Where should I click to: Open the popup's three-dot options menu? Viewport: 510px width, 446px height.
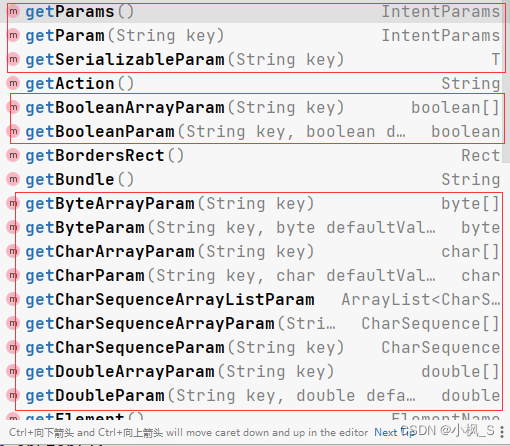pyautogui.click(x=502, y=432)
